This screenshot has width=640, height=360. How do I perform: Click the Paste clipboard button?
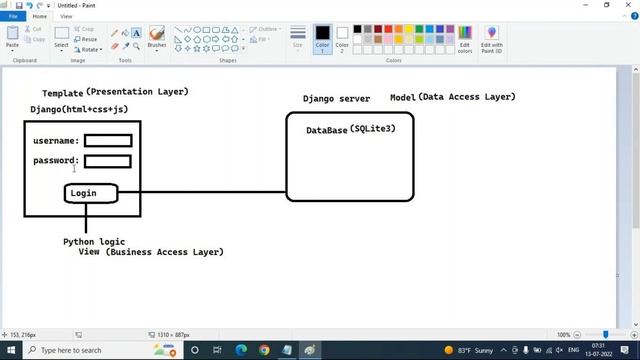(x=12, y=33)
